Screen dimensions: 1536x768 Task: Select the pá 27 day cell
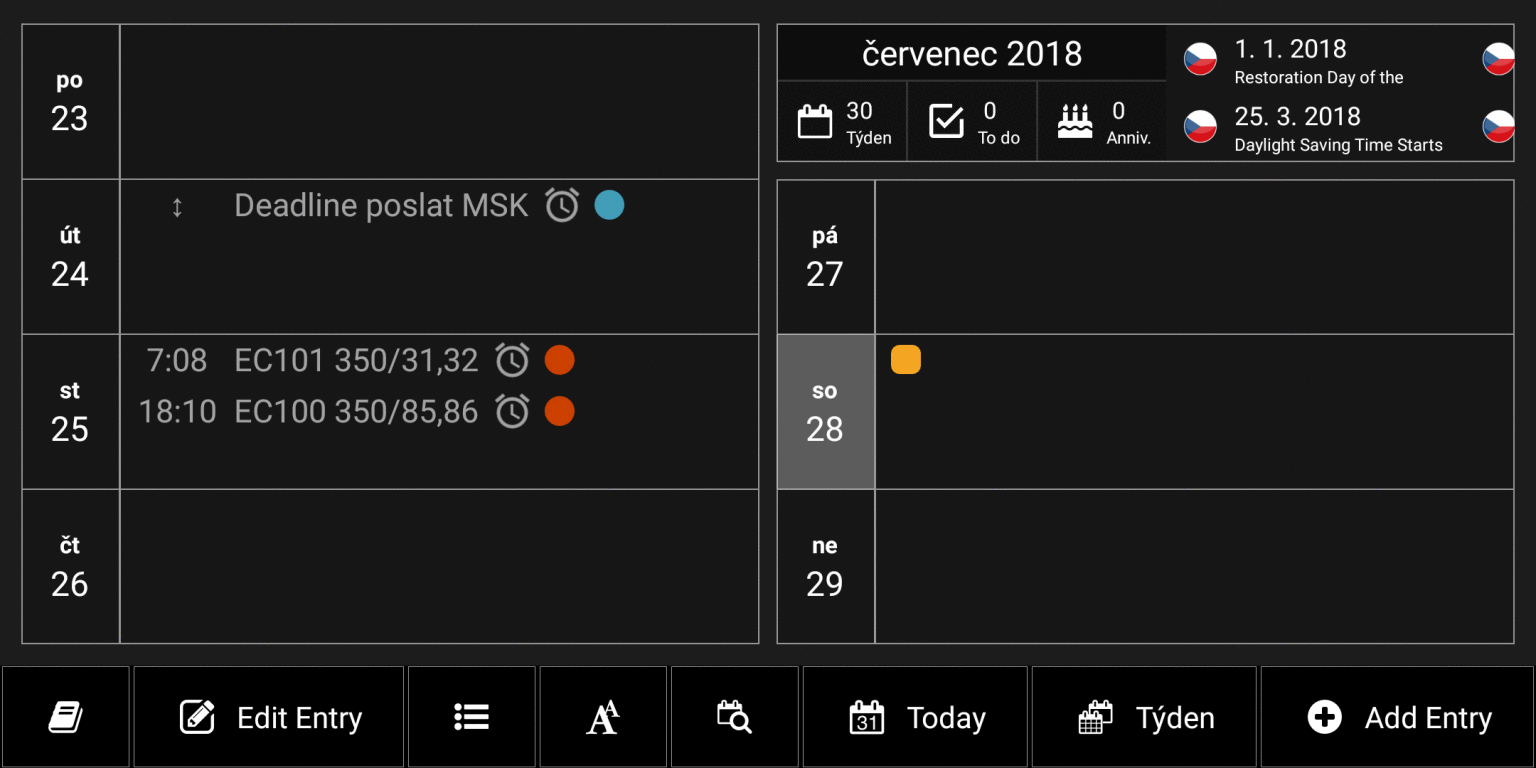tap(825, 257)
